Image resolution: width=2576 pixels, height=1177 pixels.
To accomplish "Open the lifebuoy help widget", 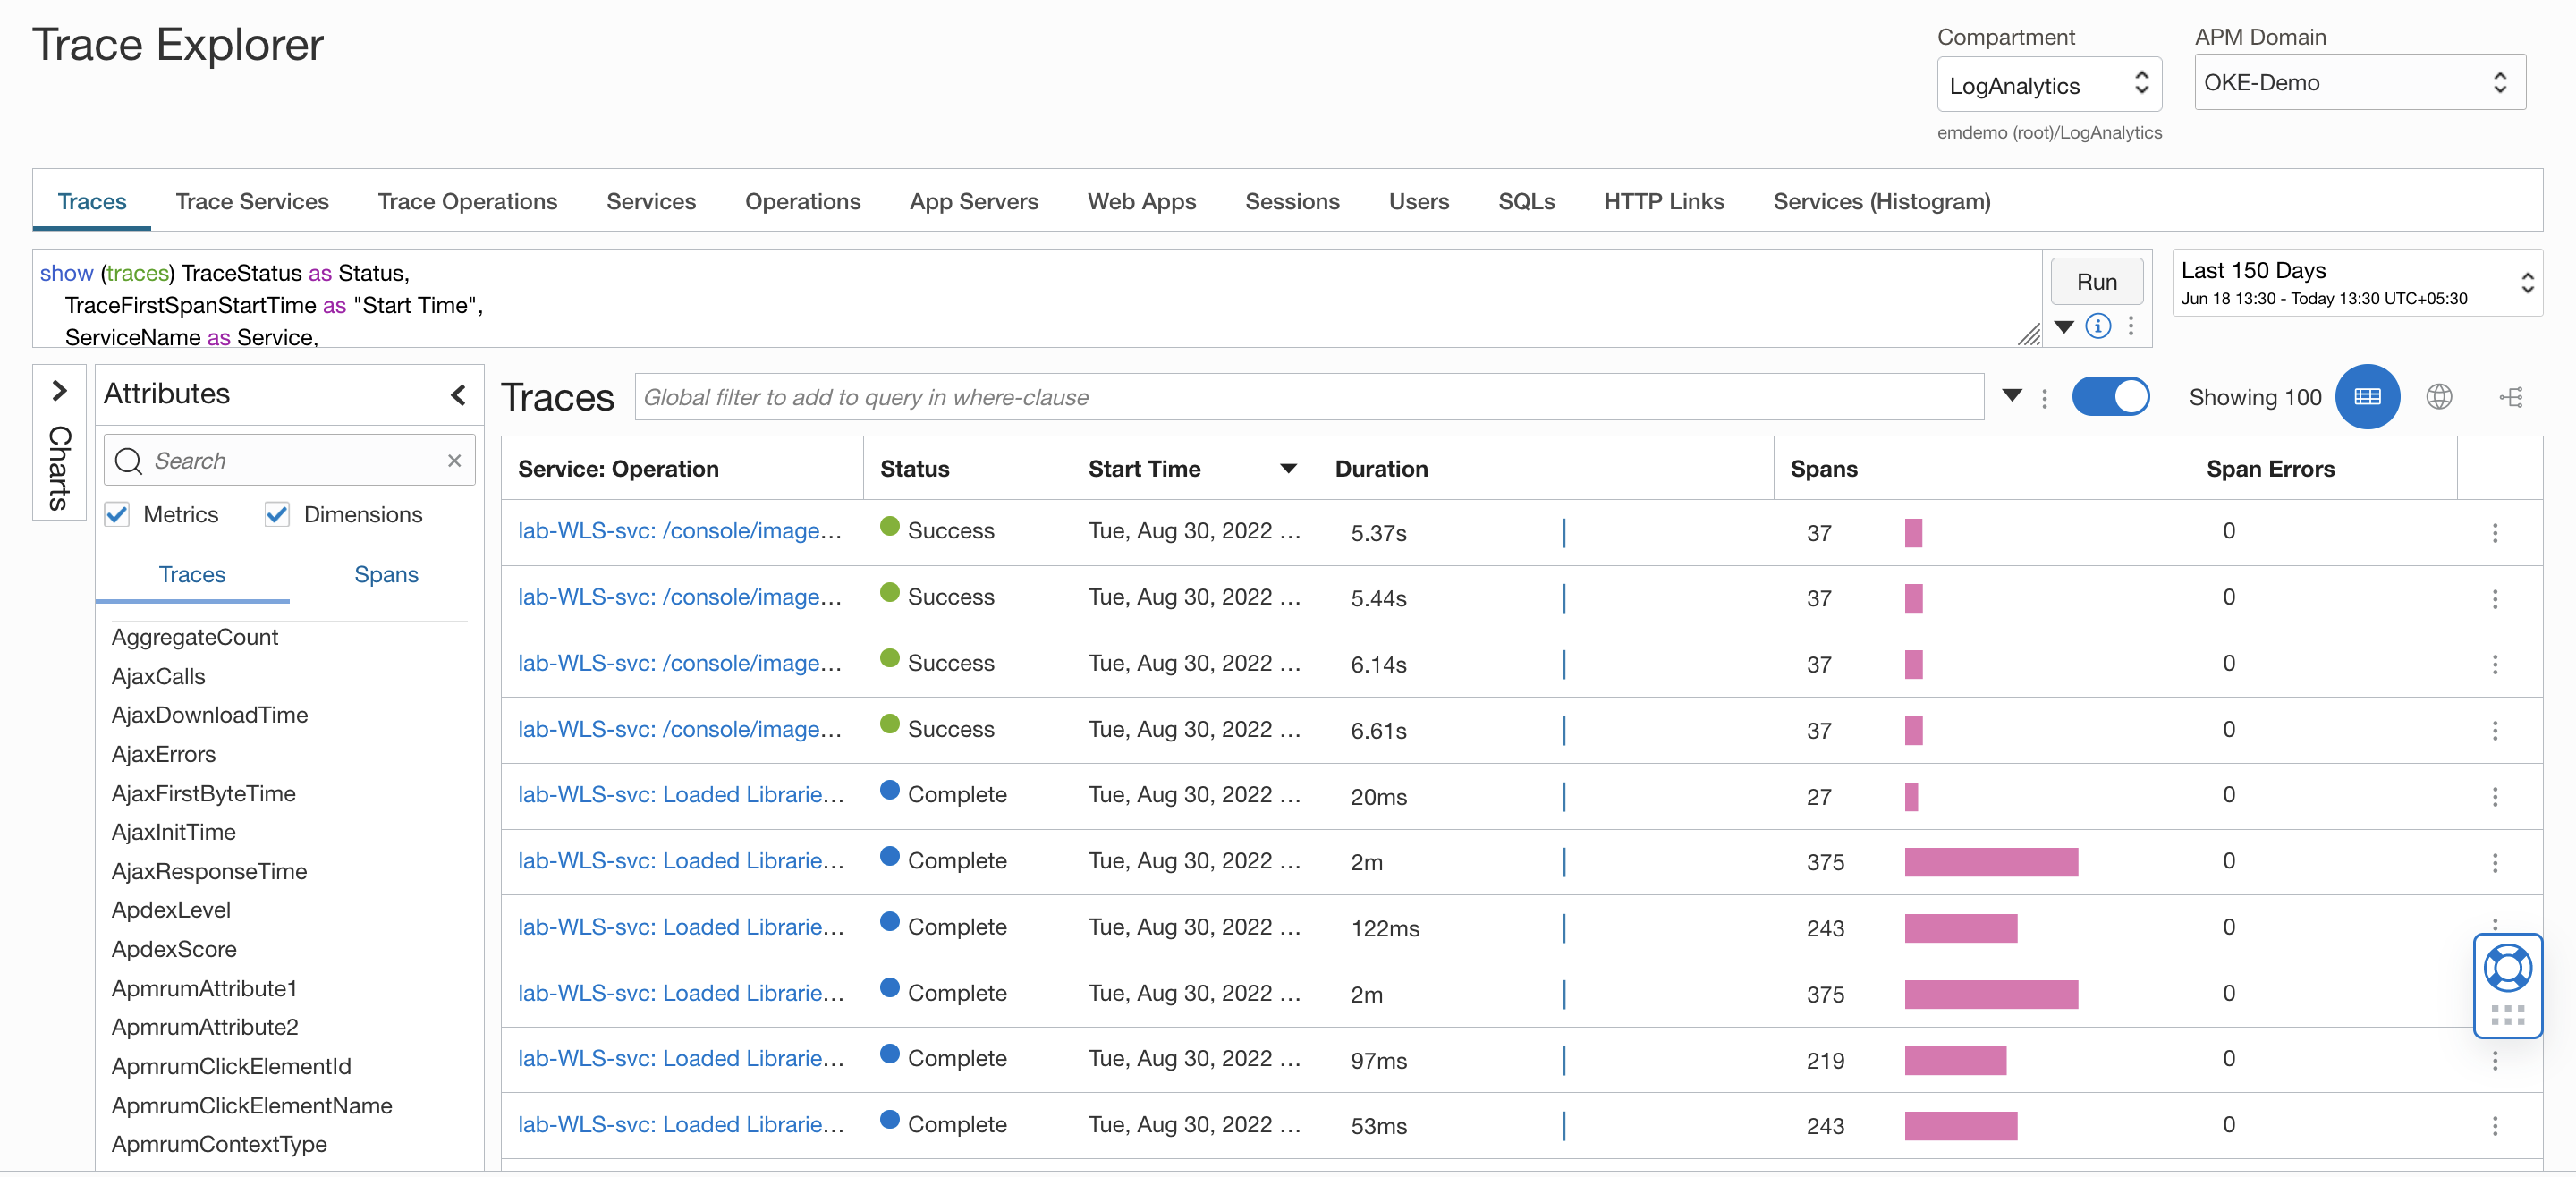I will 2507,968.
